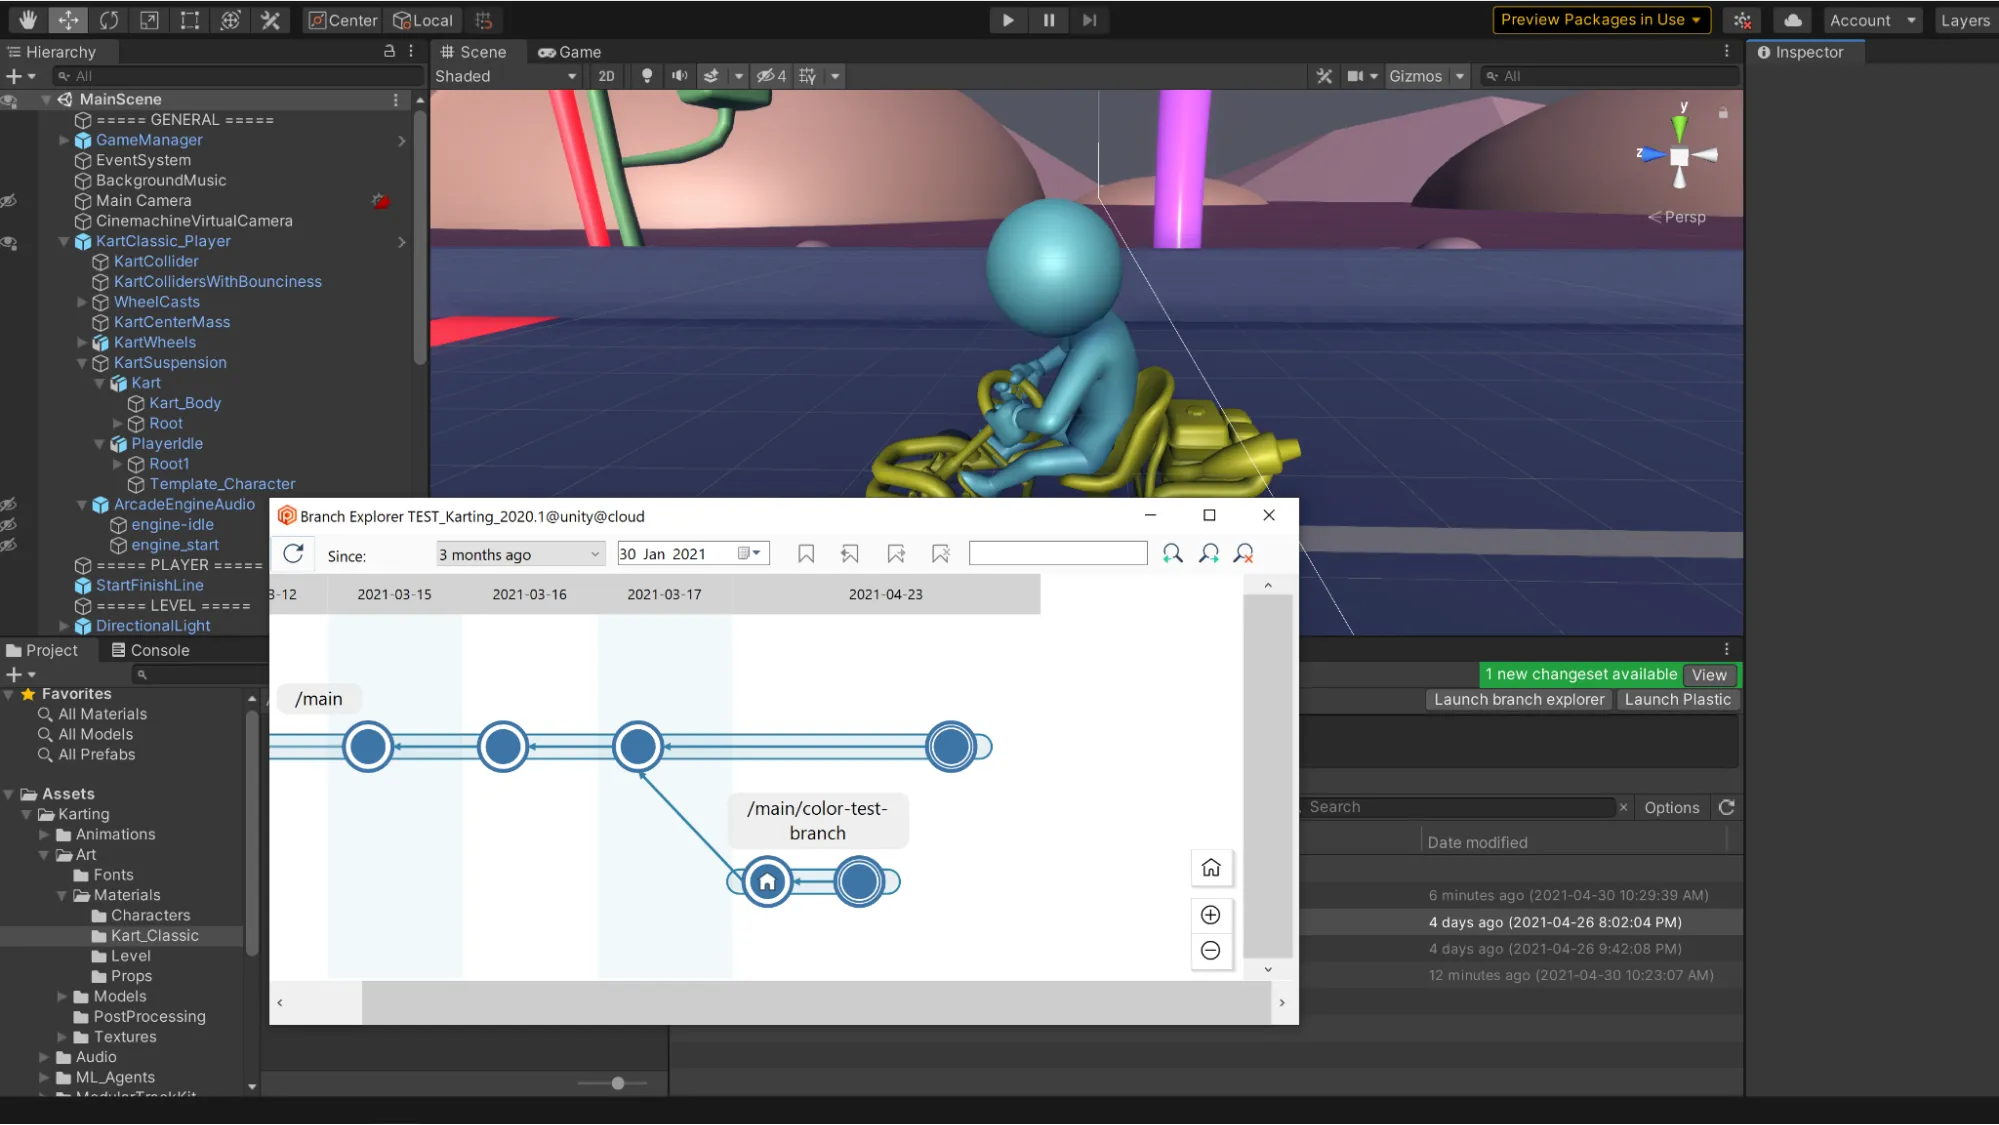The height and width of the screenshot is (1125, 1999).
Task: Toggle scene lighting bulb icon
Action: [x=646, y=76]
